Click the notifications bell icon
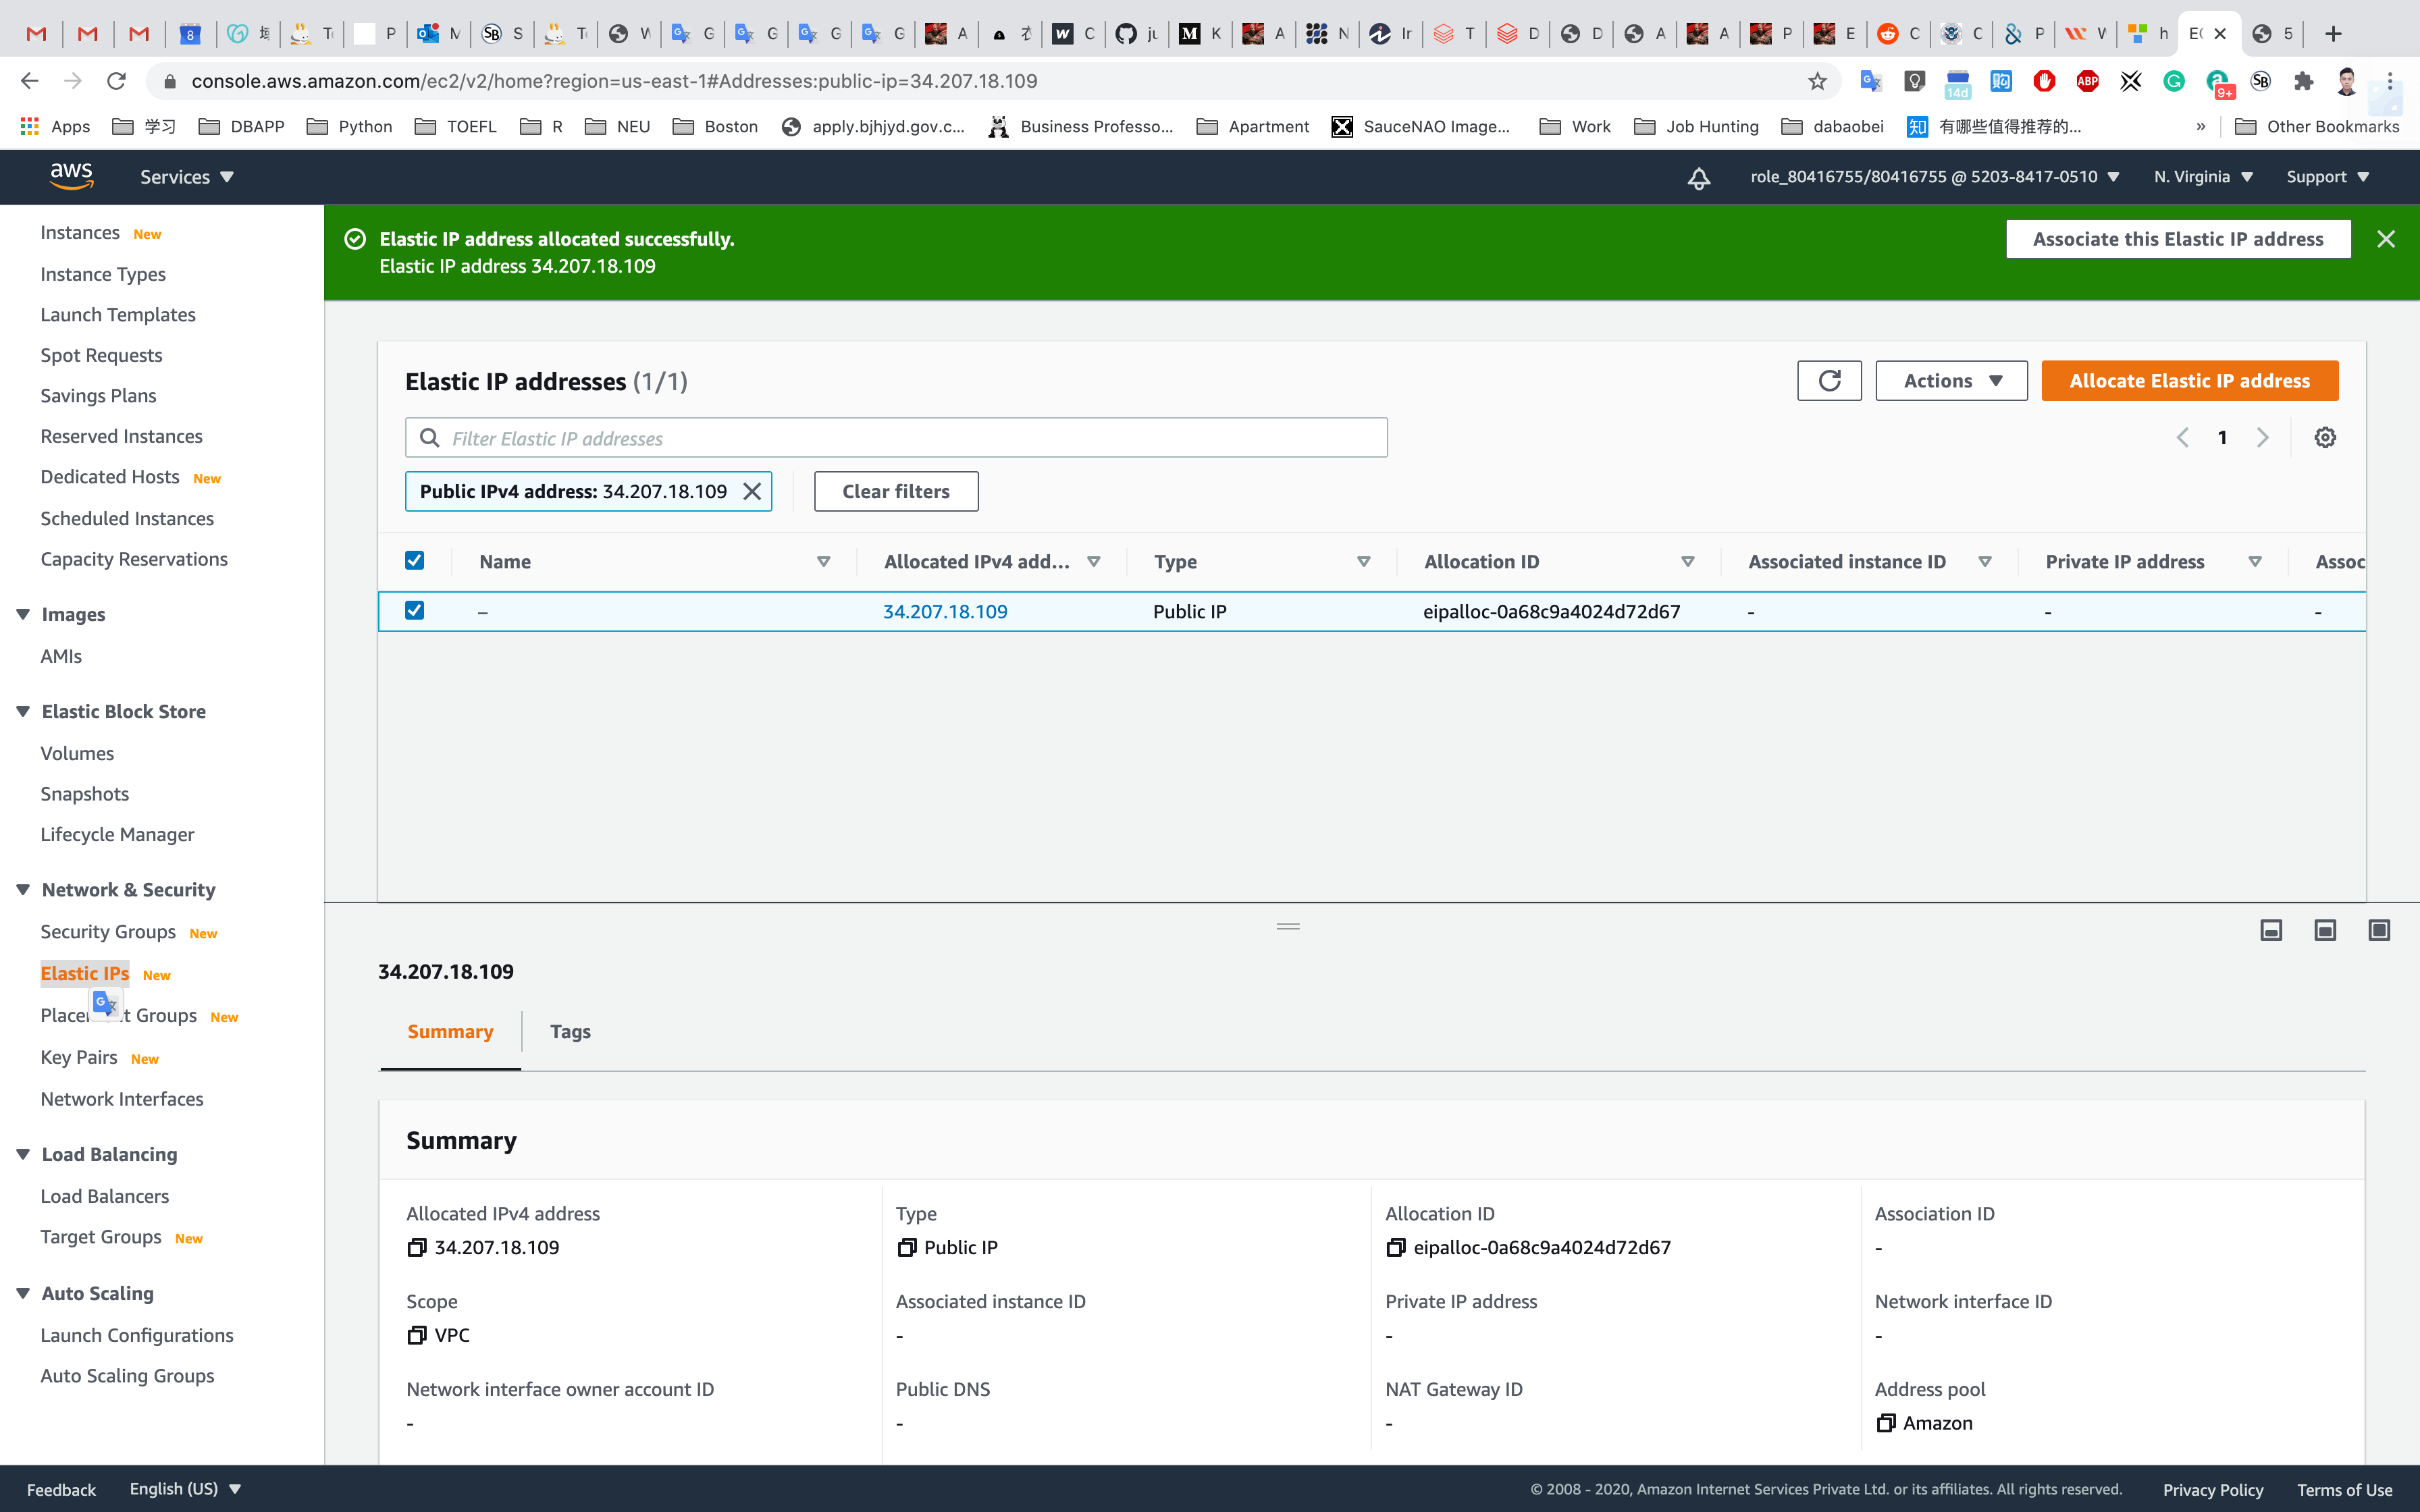2420x1512 pixels. click(1698, 178)
